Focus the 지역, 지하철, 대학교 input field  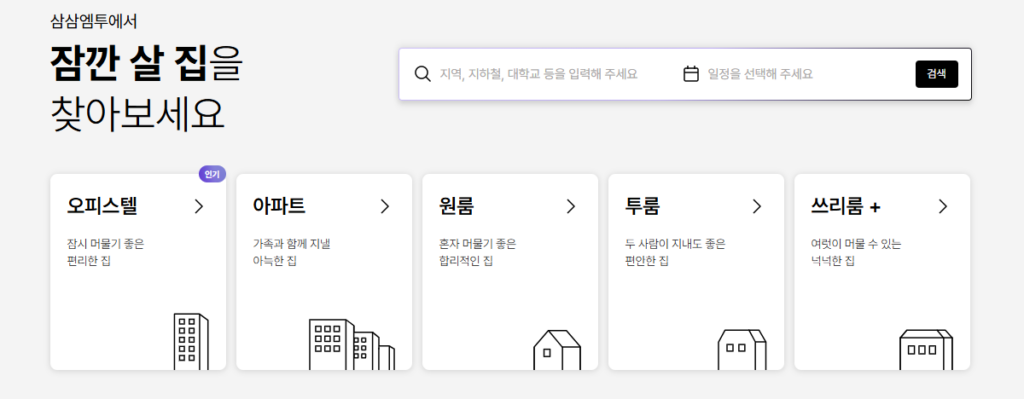click(x=539, y=74)
